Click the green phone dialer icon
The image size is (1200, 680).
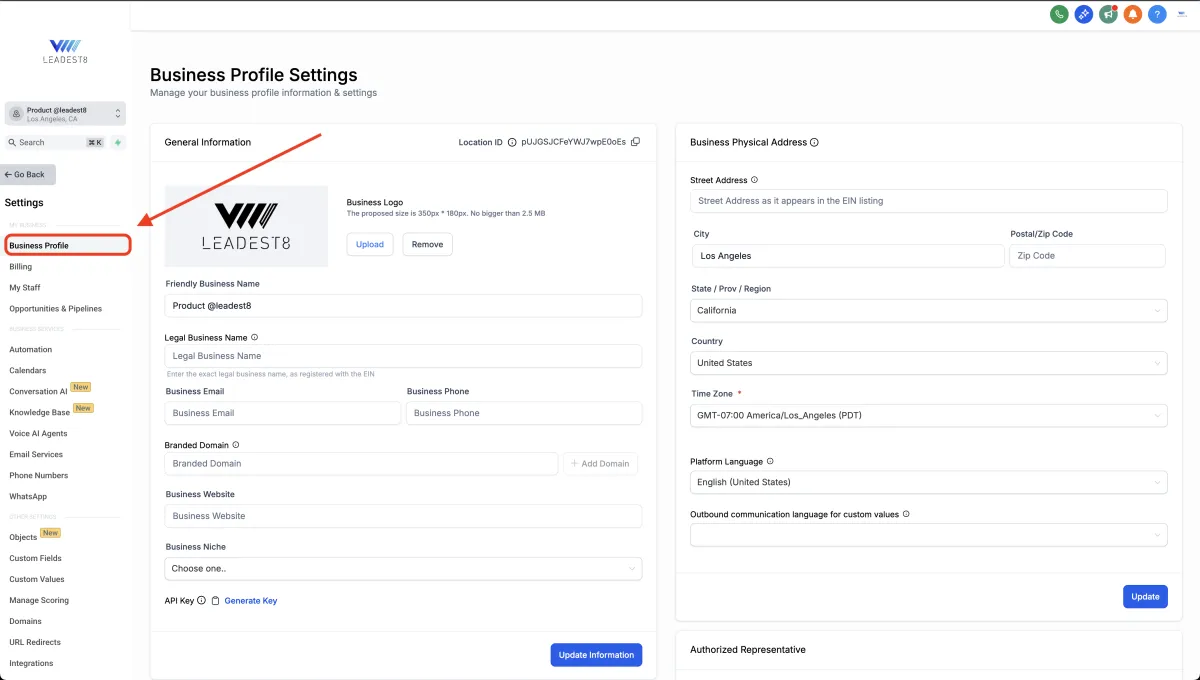point(1059,14)
